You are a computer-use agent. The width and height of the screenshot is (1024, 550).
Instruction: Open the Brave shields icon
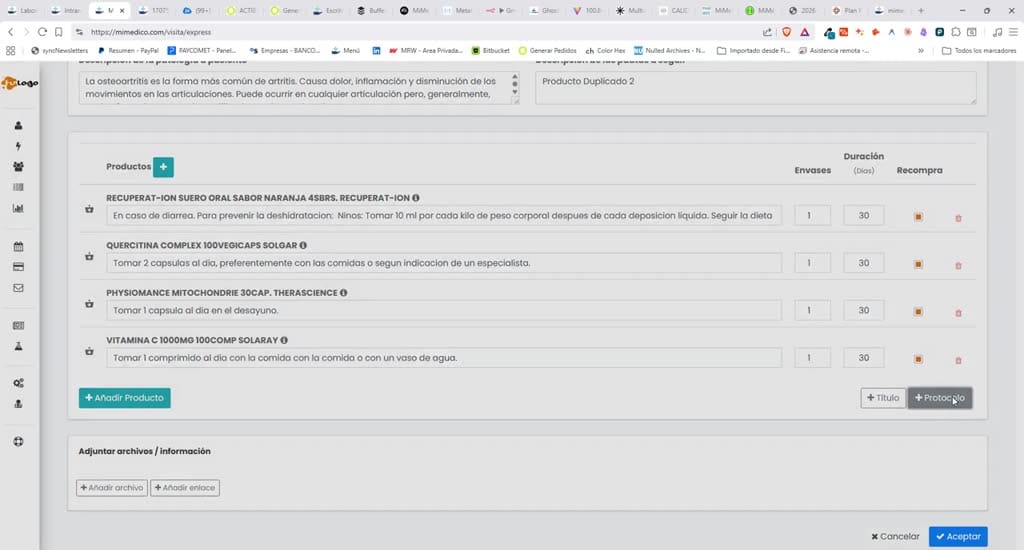coord(787,31)
